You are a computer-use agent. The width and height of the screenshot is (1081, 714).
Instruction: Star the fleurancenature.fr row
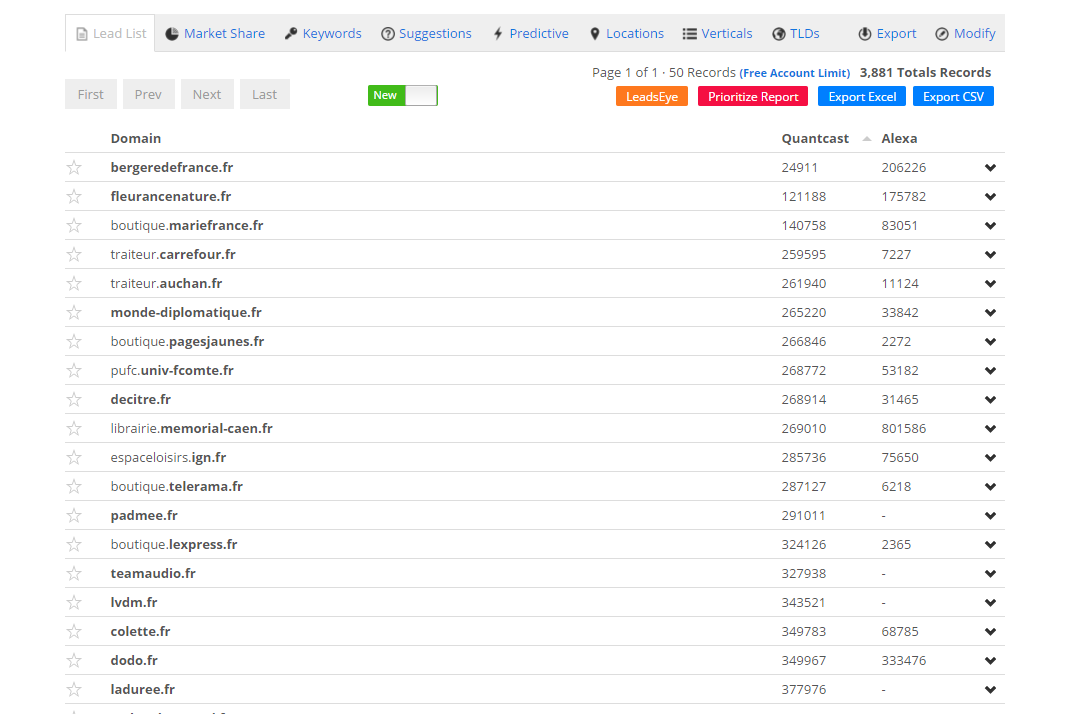coord(74,196)
